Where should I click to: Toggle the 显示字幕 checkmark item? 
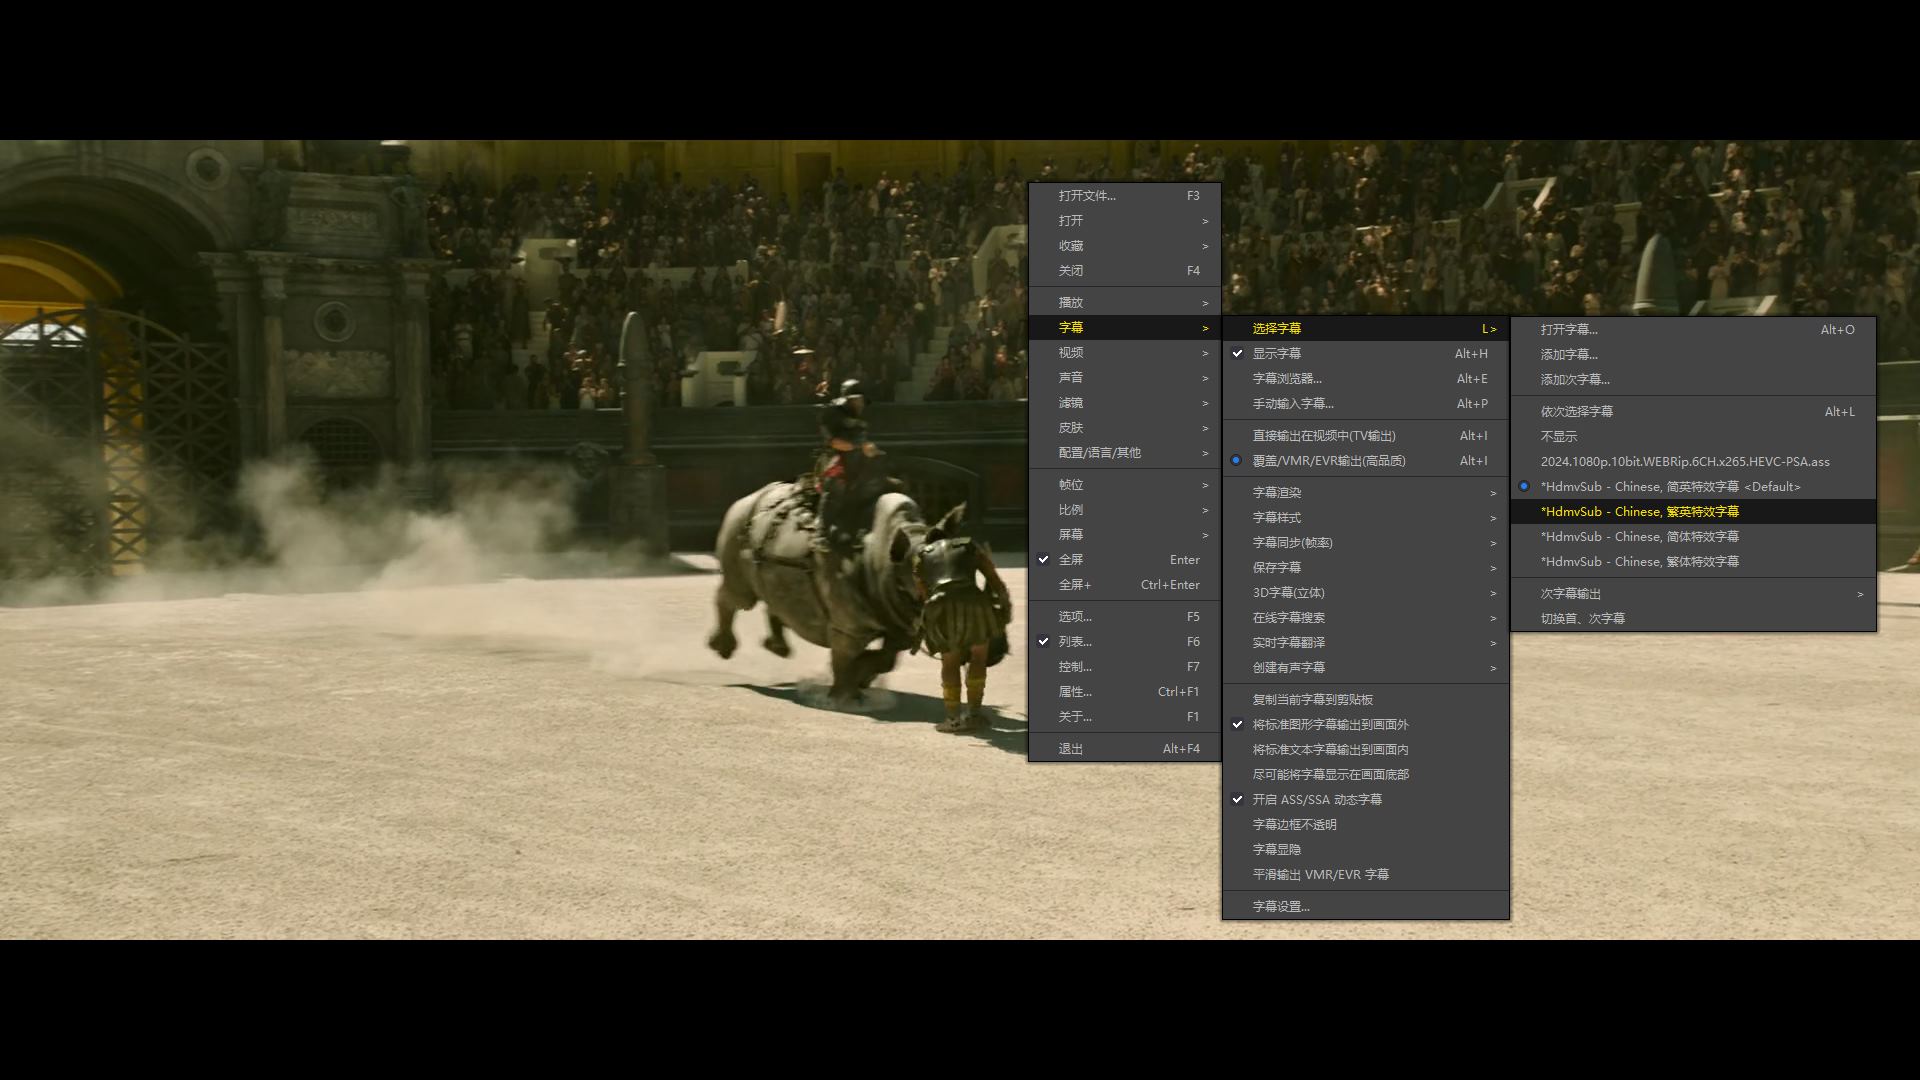[1277, 354]
